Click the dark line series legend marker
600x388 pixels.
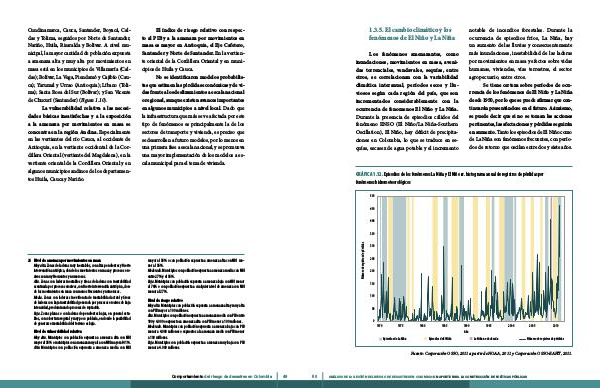(522, 339)
